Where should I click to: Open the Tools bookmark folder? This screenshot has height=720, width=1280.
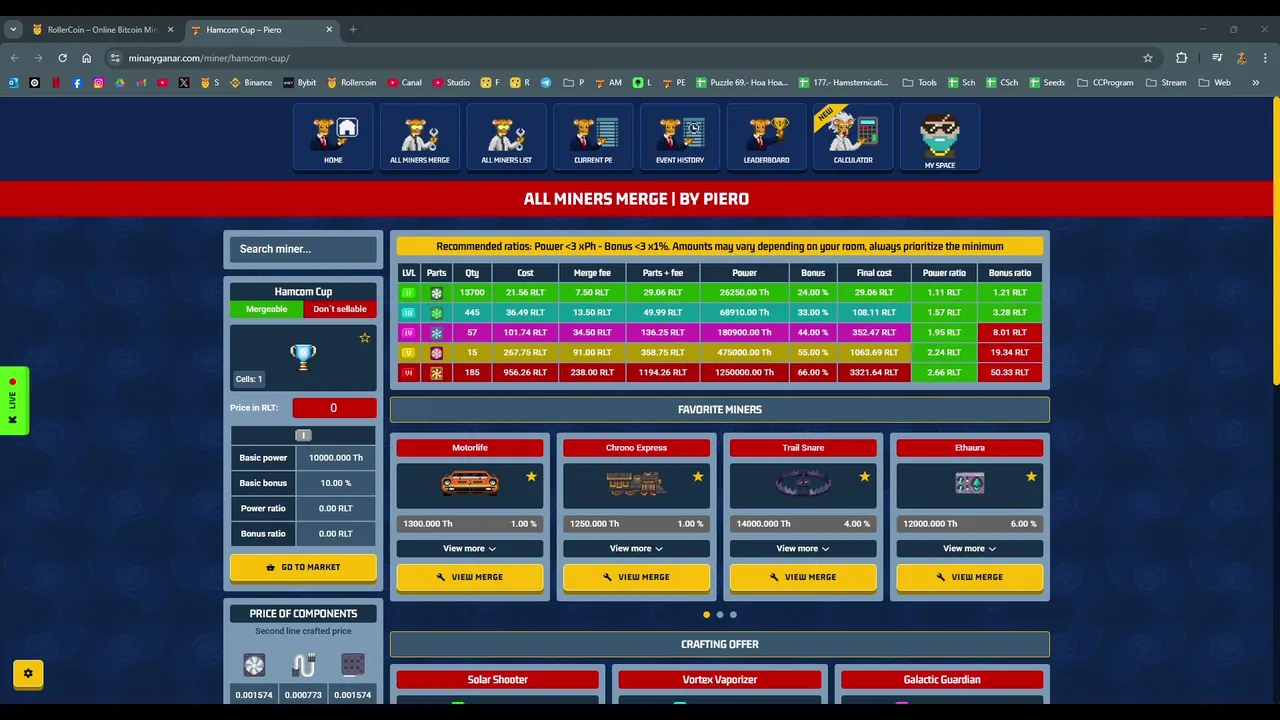920,83
